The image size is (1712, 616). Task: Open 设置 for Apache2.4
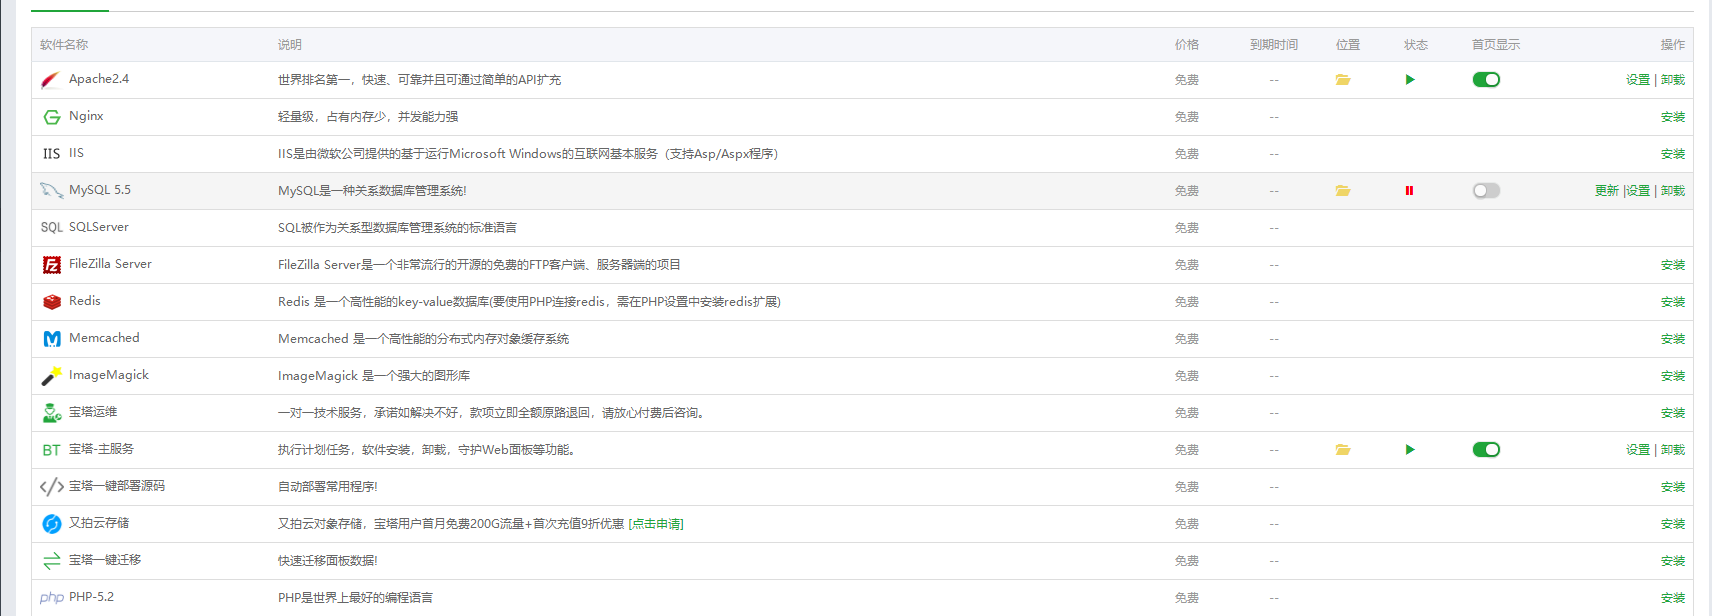click(1638, 80)
